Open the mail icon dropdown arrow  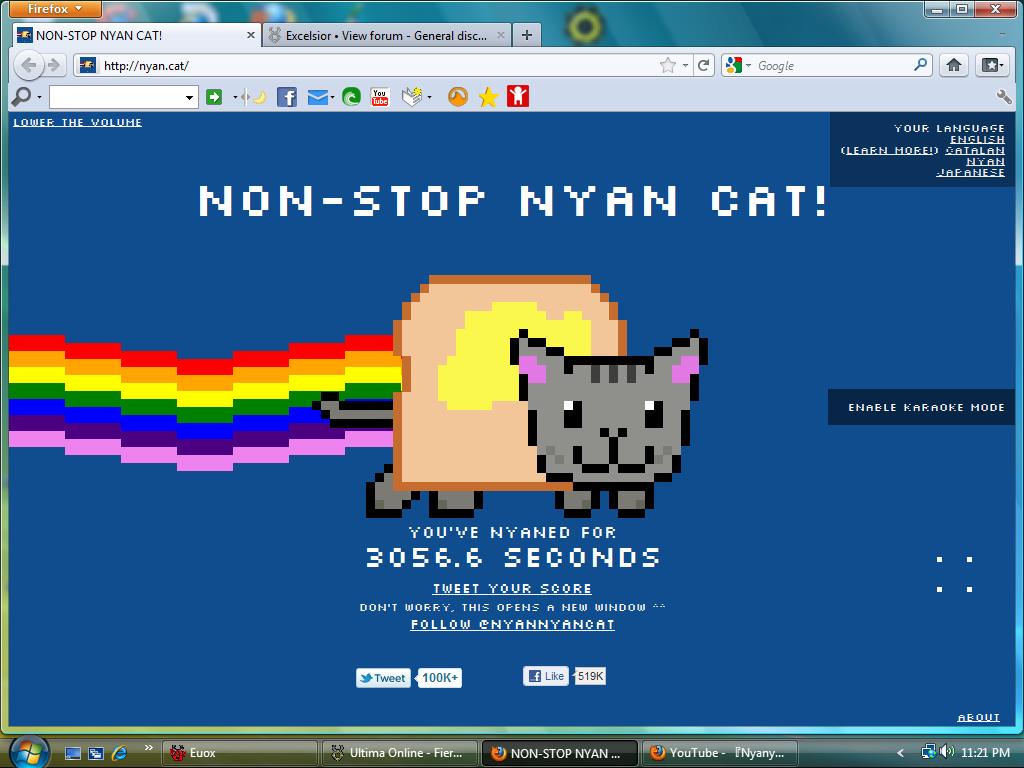pos(332,97)
